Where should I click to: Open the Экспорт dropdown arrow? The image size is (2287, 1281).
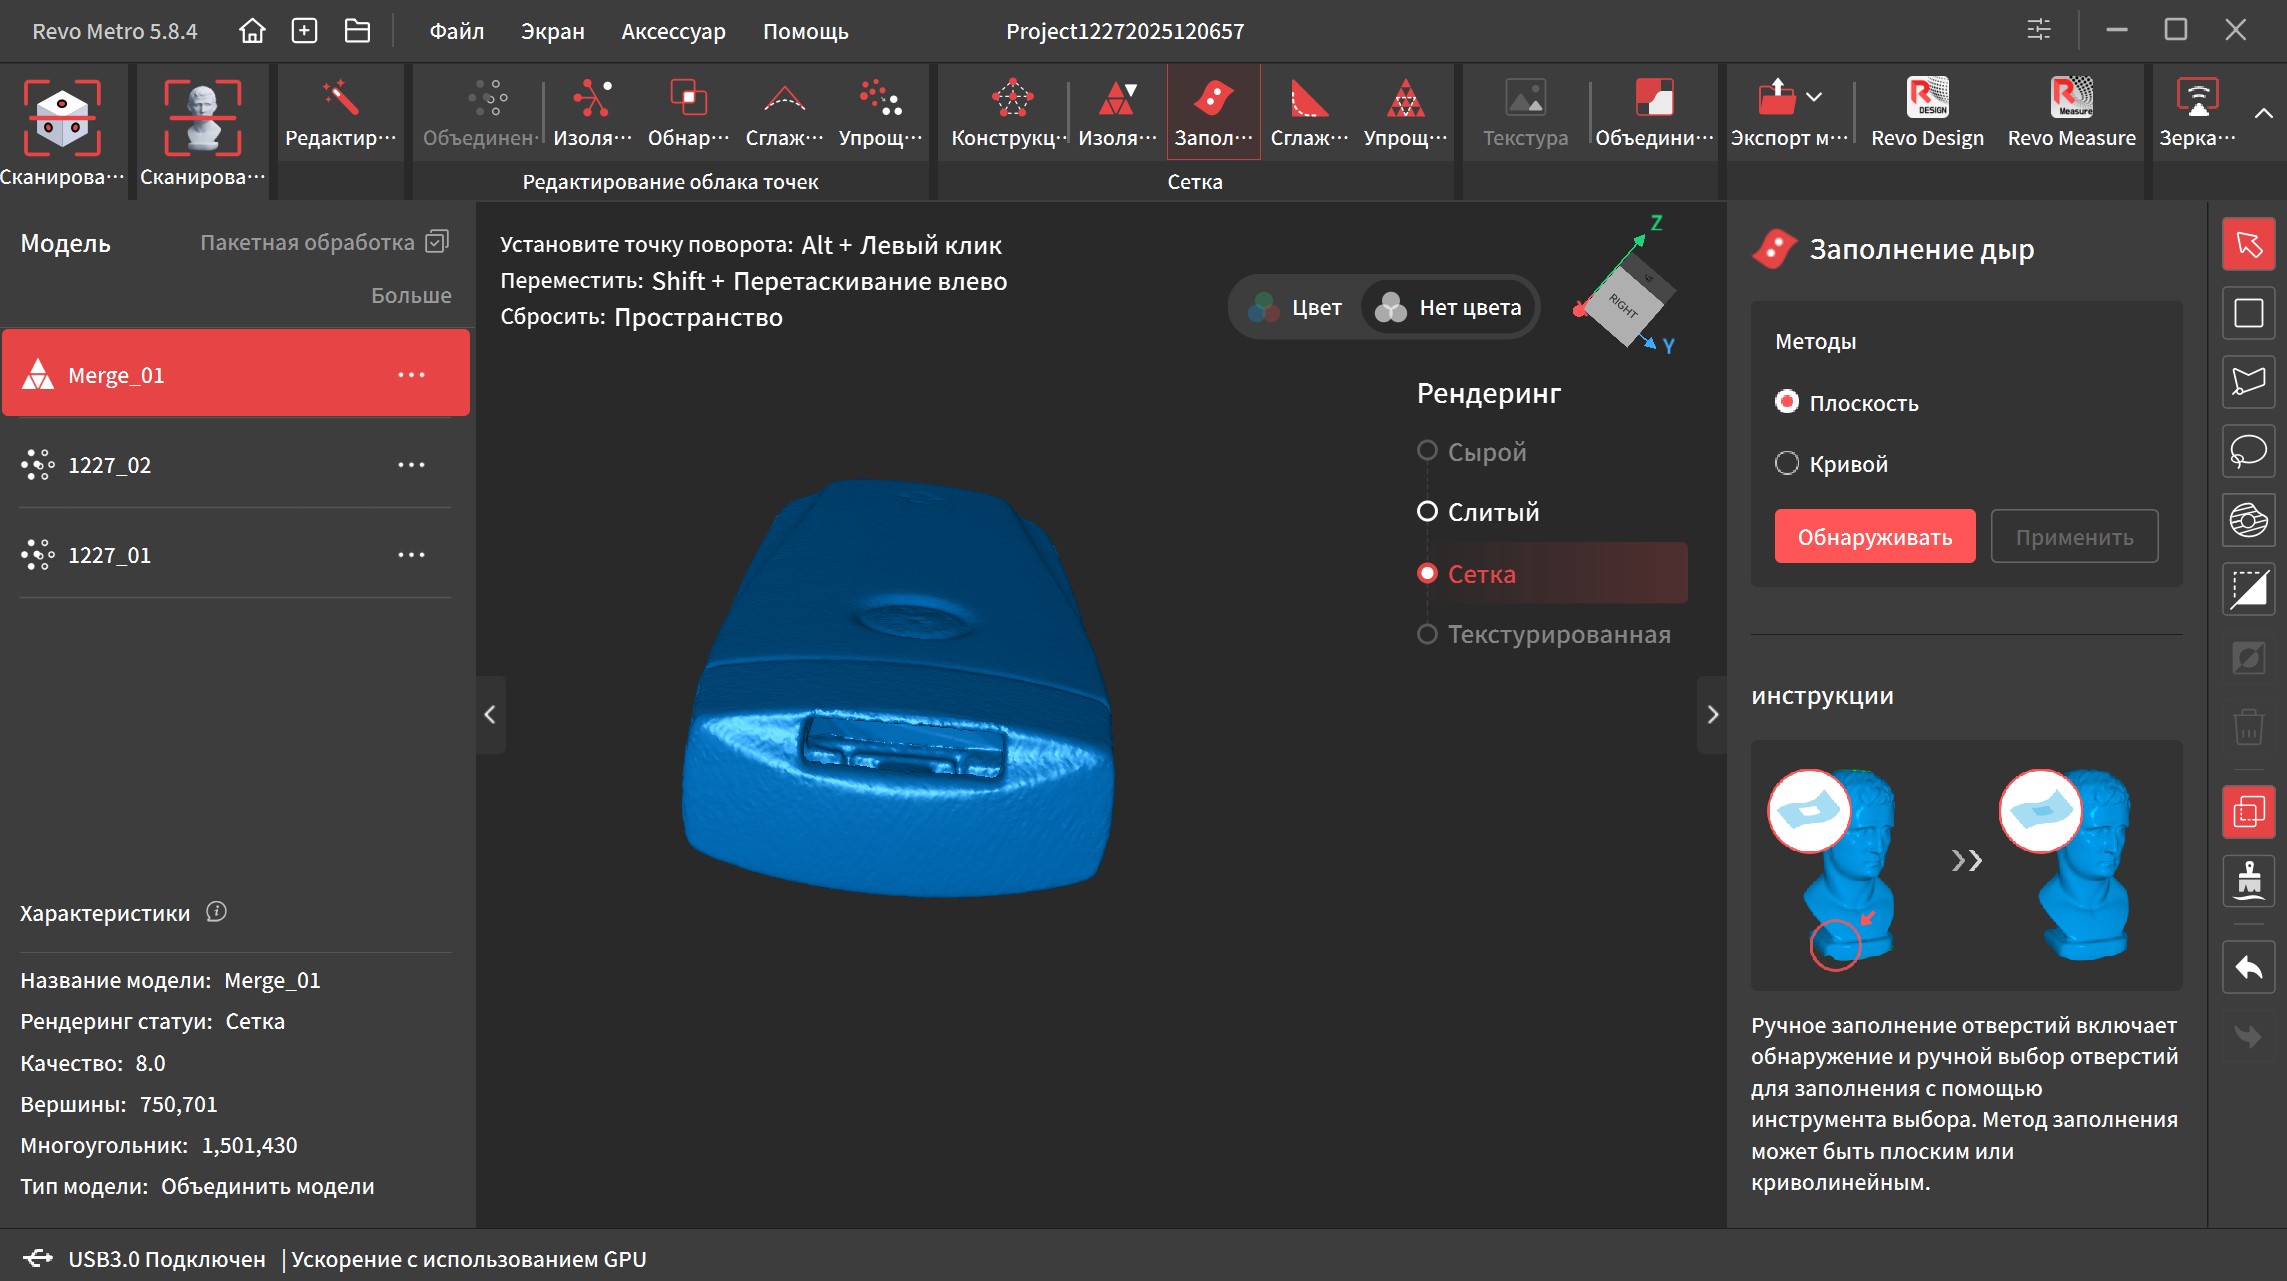(1814, 97)
